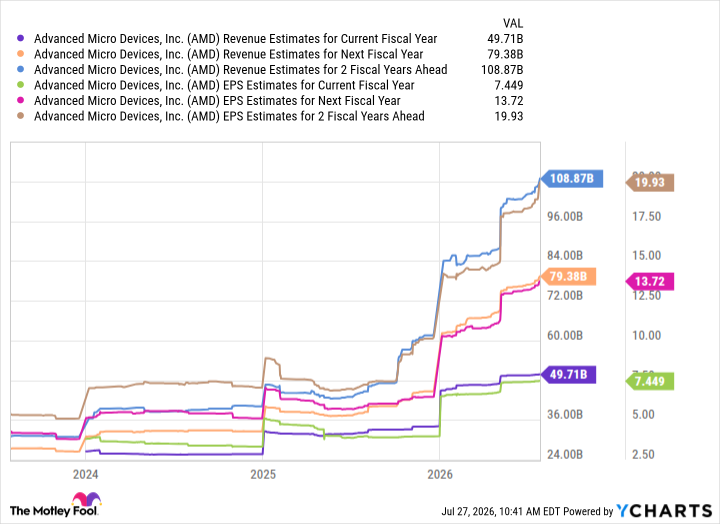Click the 2024 x-axis label
This screenshot has width=720, height=524.
pos(85,474)
